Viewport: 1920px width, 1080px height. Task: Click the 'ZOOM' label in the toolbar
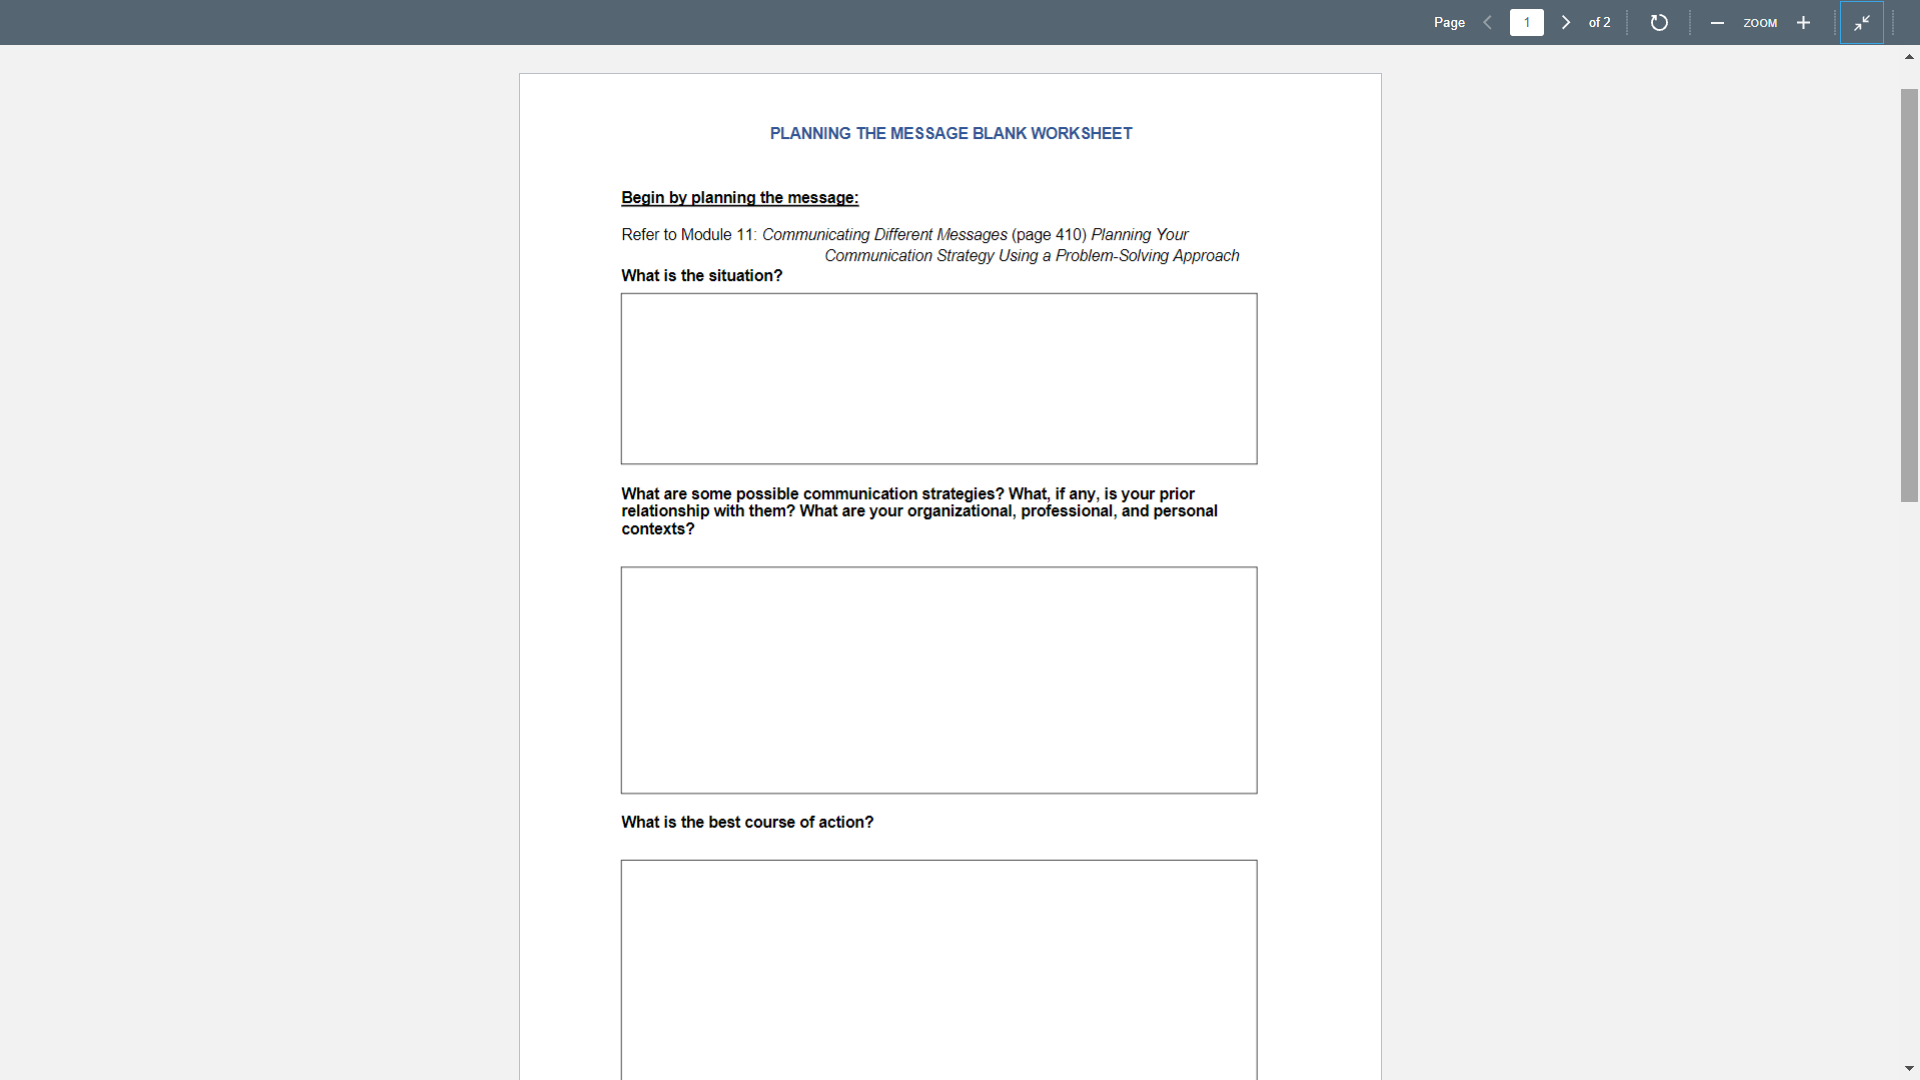point(1761,22)
